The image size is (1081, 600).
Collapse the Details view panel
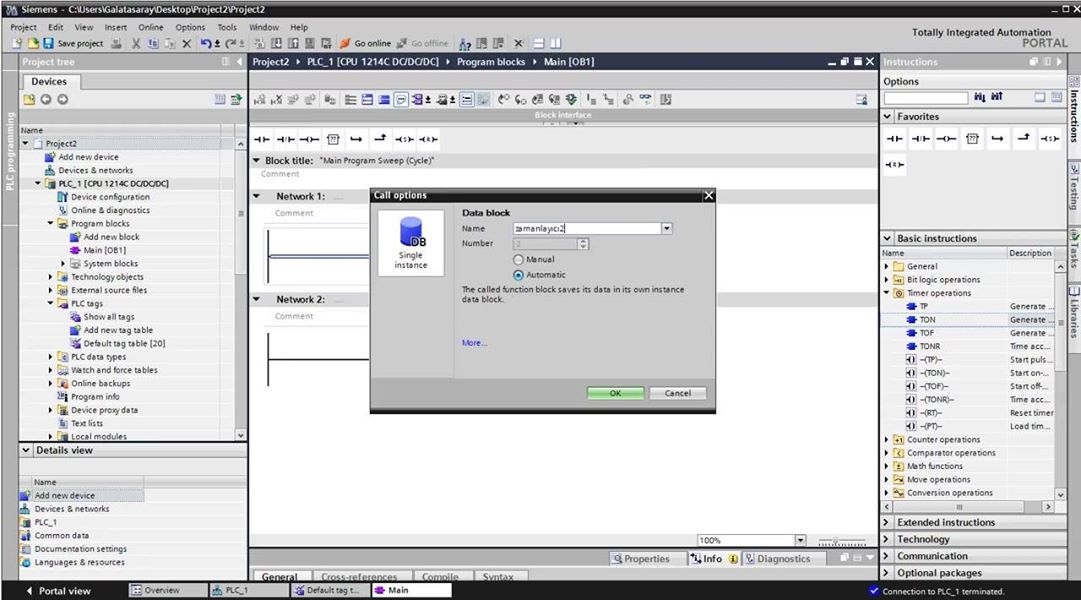coord(26,450)
